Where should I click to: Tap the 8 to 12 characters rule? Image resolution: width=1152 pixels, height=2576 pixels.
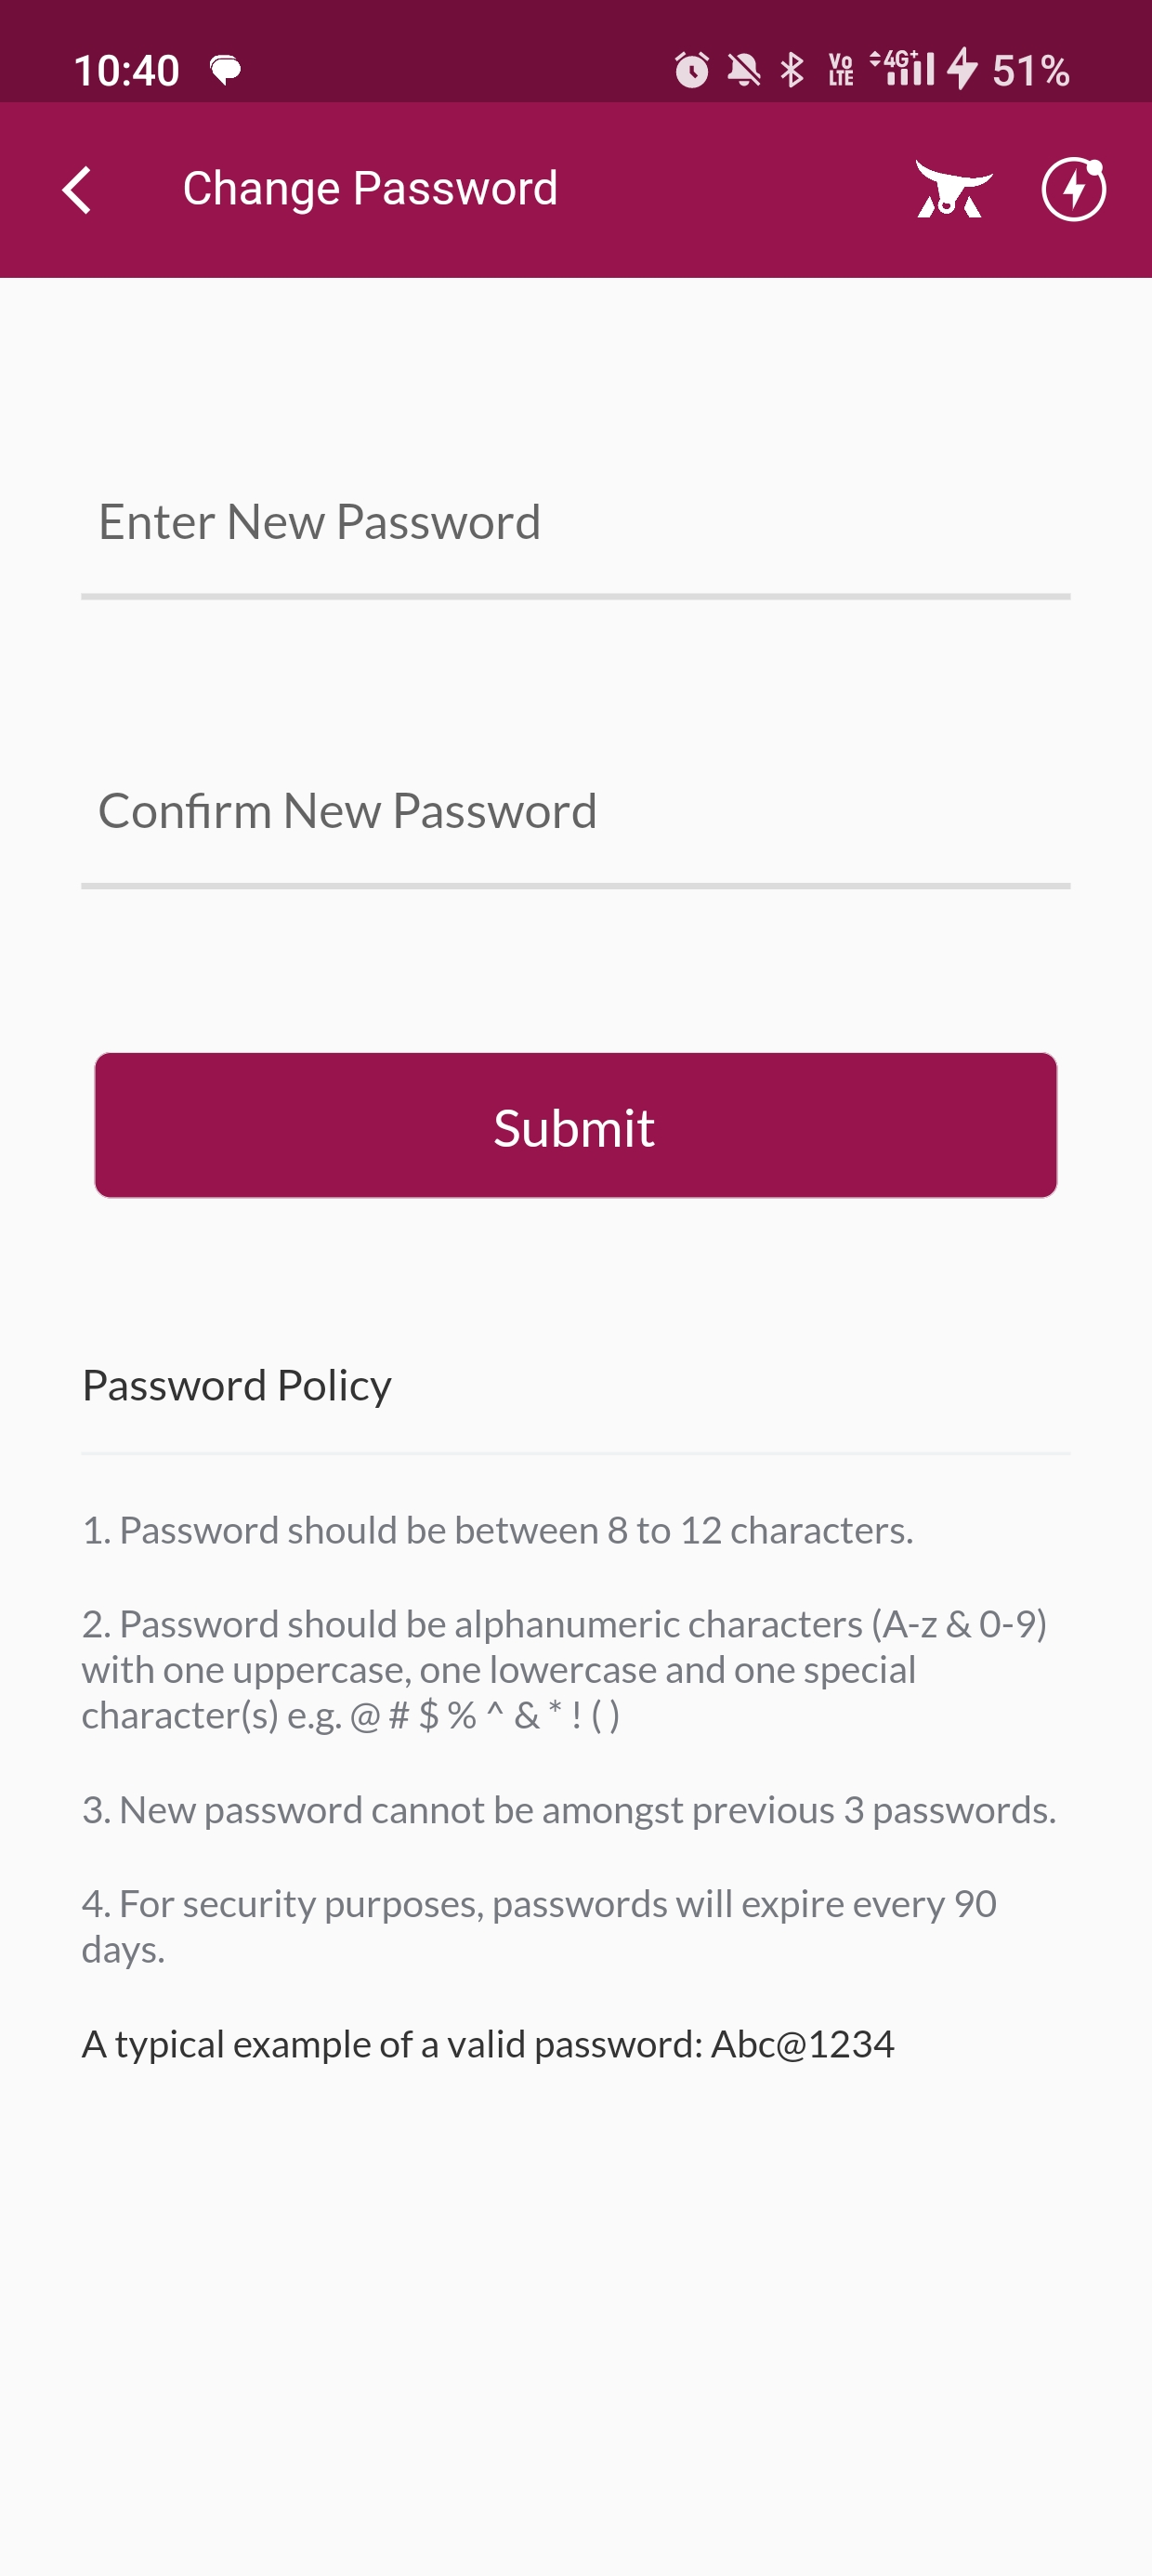point(497,1531)
